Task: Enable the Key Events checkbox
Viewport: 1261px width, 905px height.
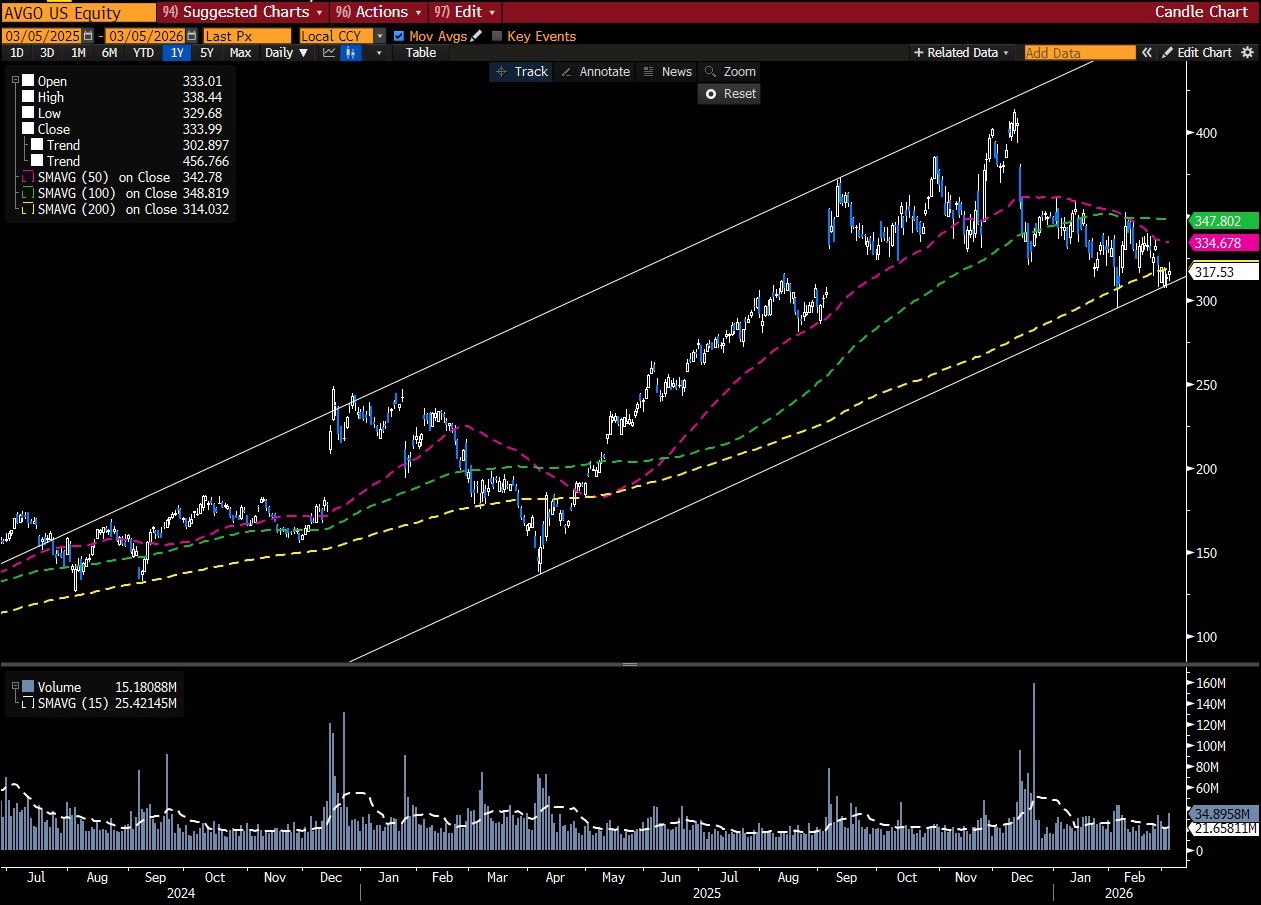Action: tap(497, 36)
